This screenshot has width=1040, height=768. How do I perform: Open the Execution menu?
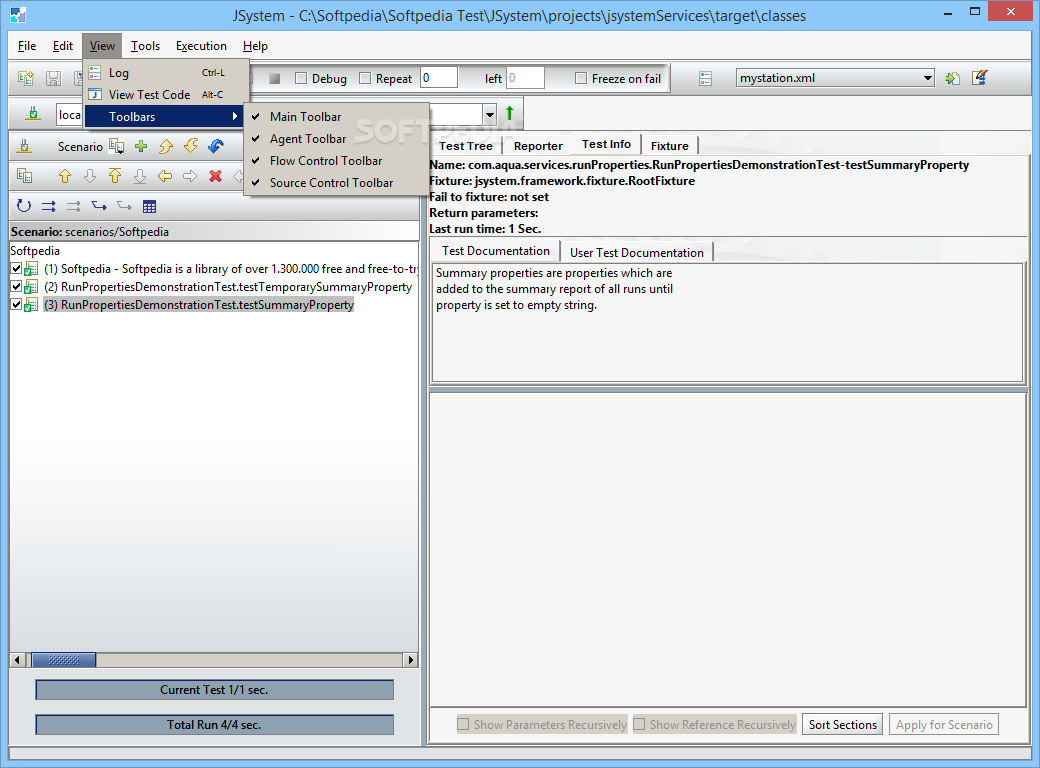click(201, 46)
